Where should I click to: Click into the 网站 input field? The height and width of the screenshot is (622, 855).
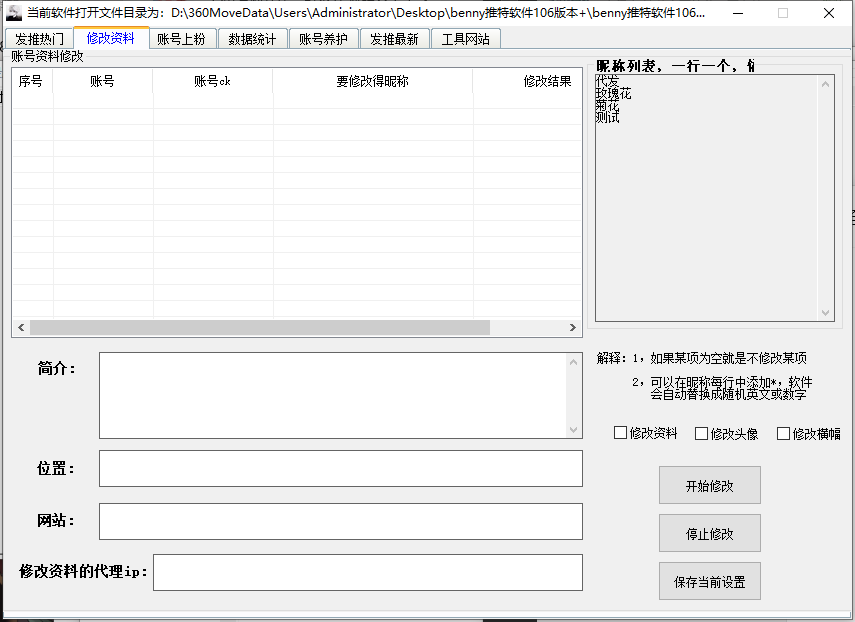(340, 521)
